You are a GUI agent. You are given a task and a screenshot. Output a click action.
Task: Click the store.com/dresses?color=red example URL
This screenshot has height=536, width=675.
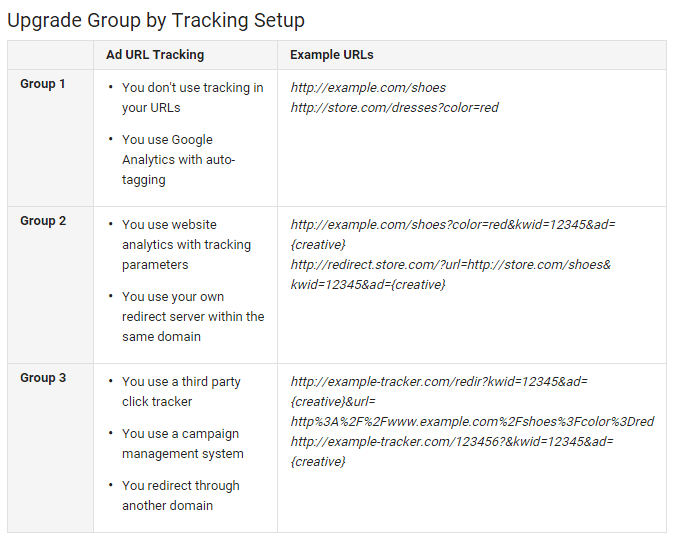(394, 108)
